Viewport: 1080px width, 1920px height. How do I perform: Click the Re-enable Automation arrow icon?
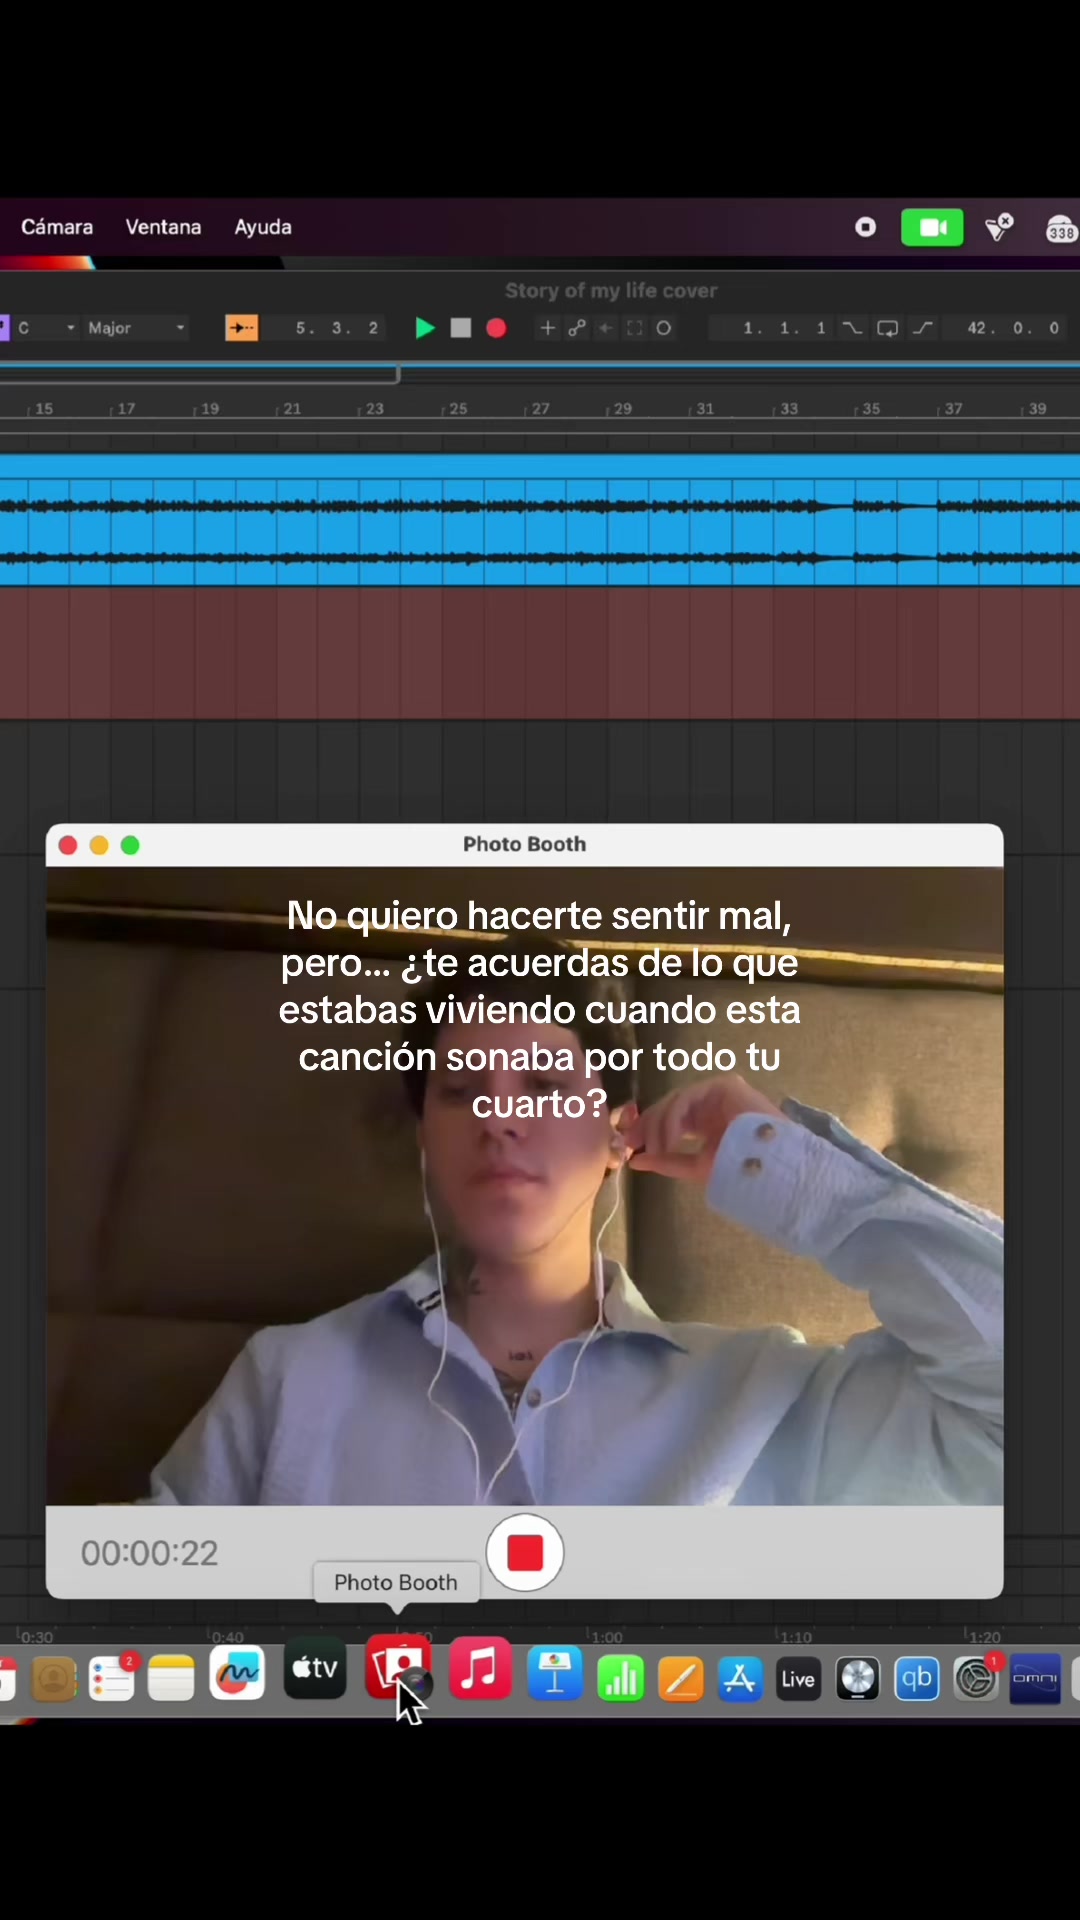[606, 328]
